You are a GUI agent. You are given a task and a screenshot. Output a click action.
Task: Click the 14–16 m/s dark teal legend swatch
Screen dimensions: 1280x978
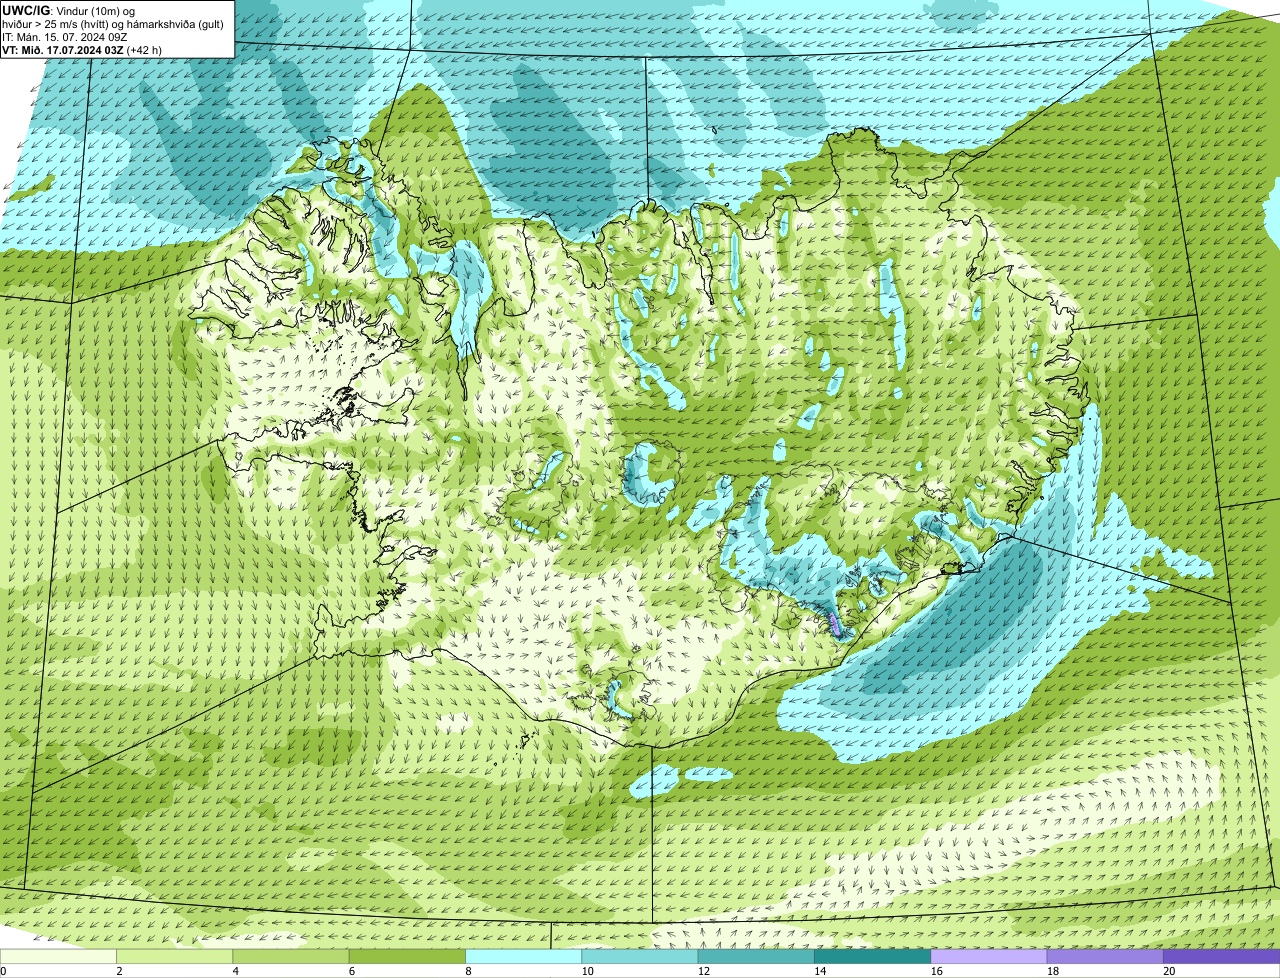tap(873, 957)
